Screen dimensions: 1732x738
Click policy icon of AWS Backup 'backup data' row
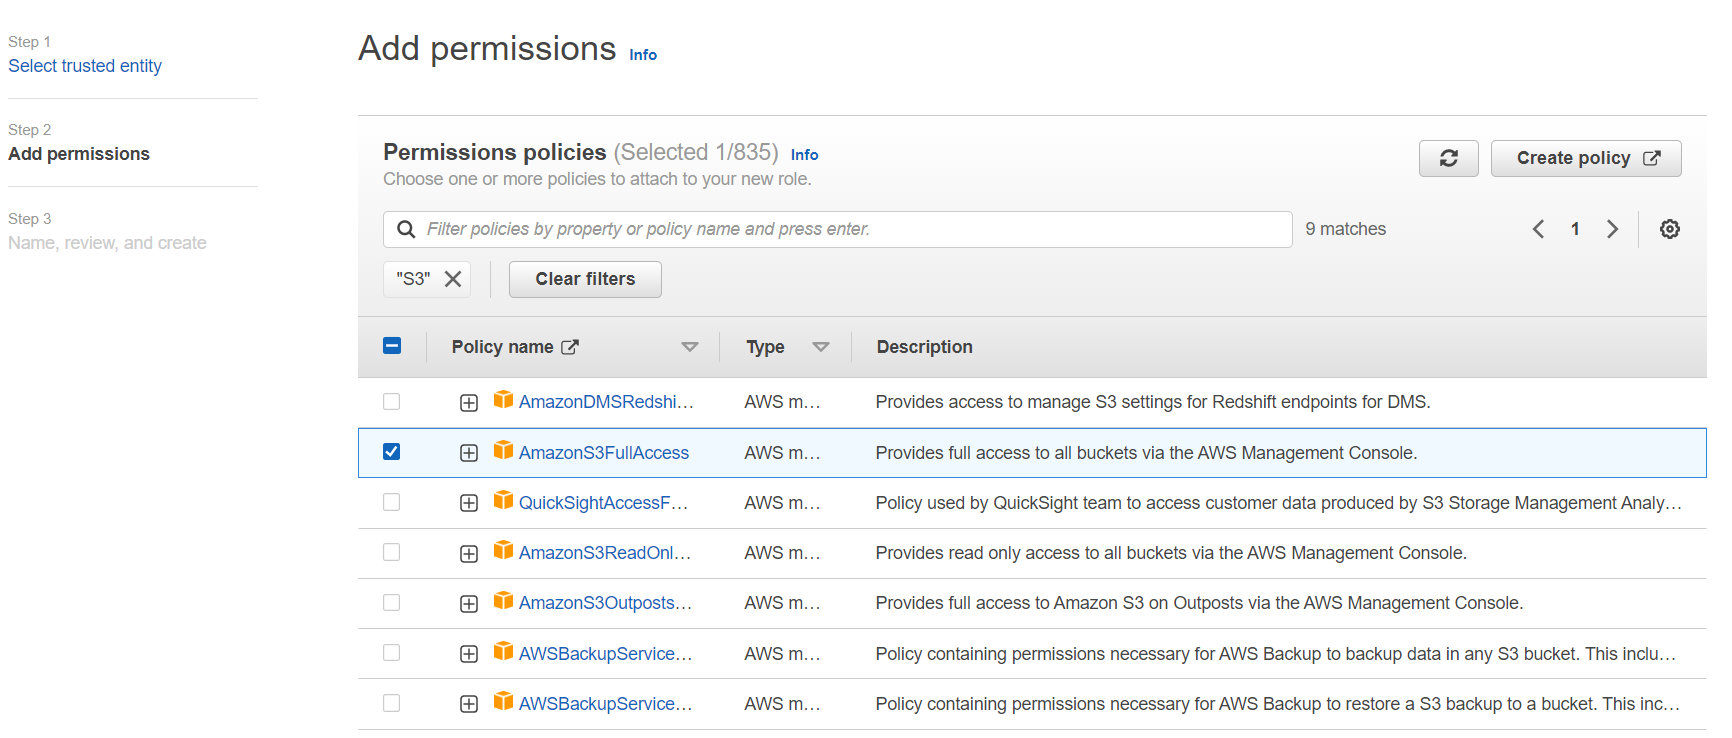(x=503, y=651)
